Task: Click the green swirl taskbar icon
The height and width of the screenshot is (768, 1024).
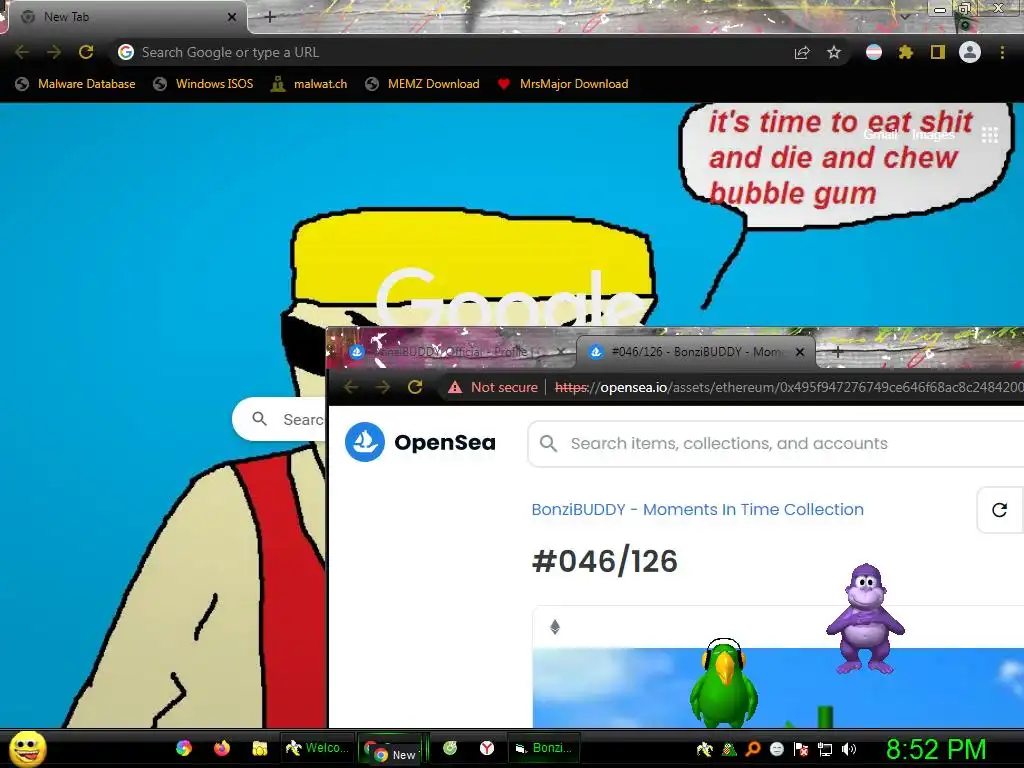Action: pos(450,748)
